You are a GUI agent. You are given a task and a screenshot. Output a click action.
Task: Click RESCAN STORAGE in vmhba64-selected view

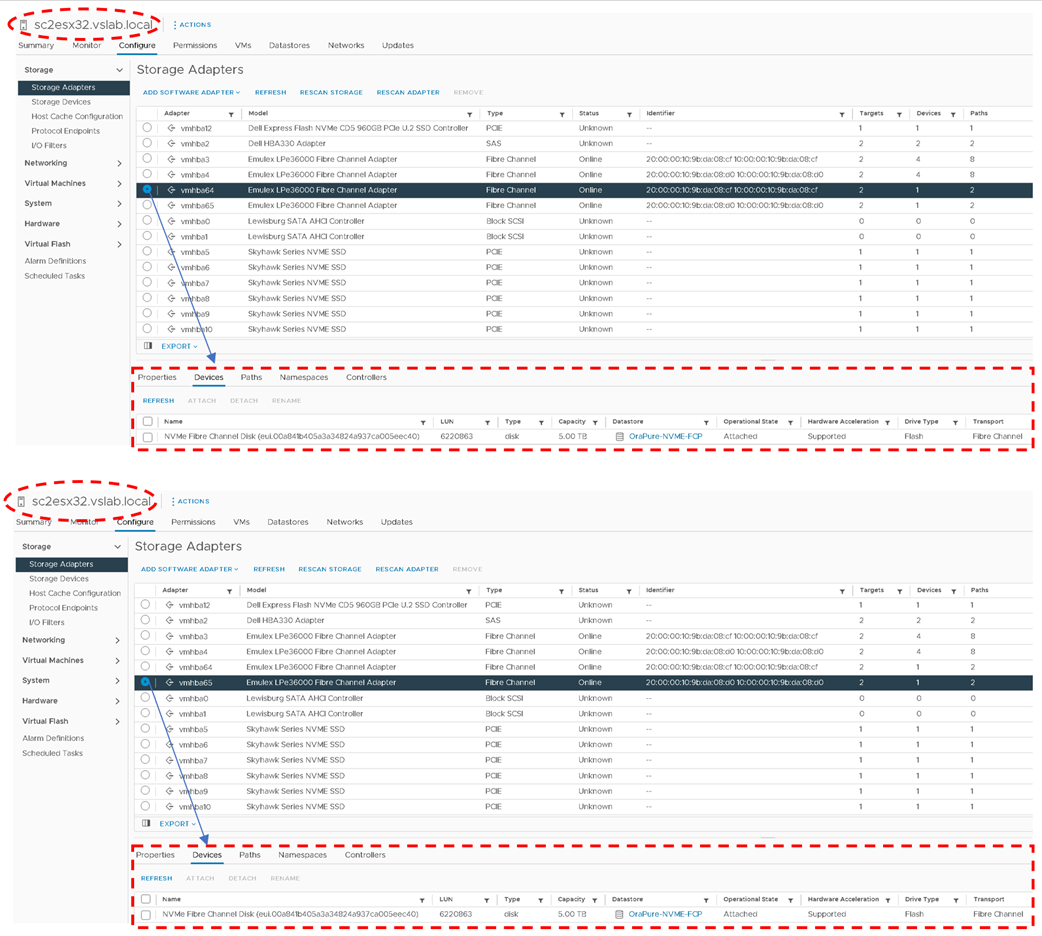click(x=331, y=92)
